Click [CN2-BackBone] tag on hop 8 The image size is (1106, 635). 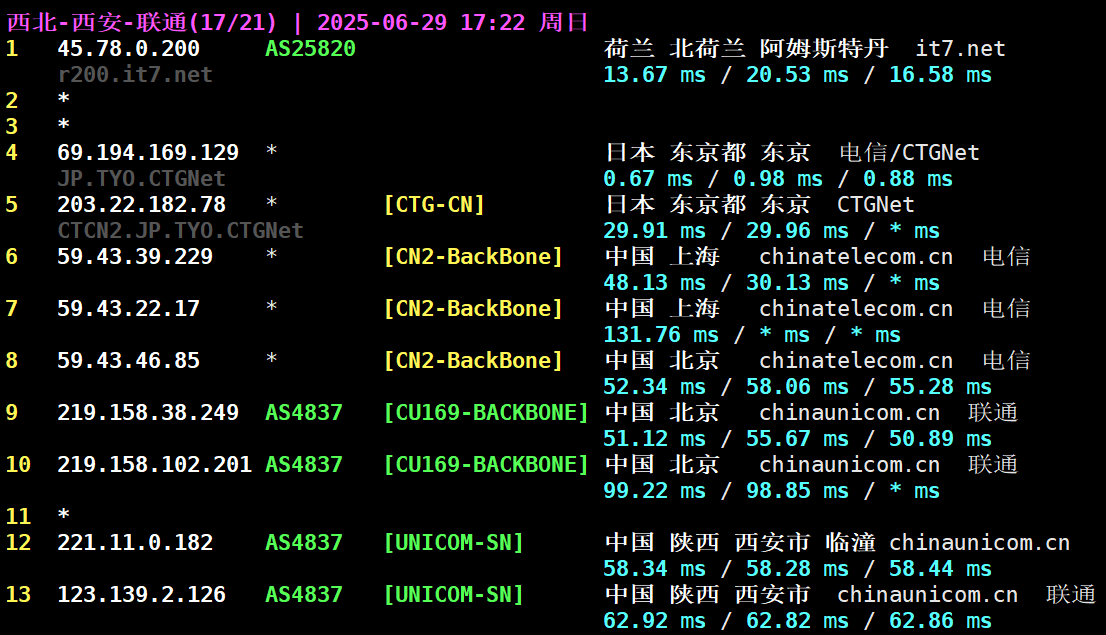point(473,361)
